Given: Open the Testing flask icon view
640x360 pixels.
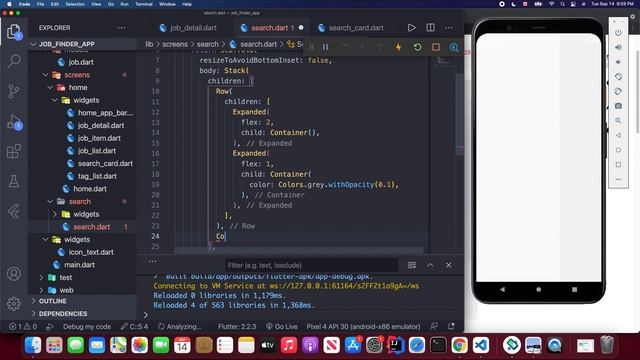Looking at the screenshot, I should coord(14,181).
